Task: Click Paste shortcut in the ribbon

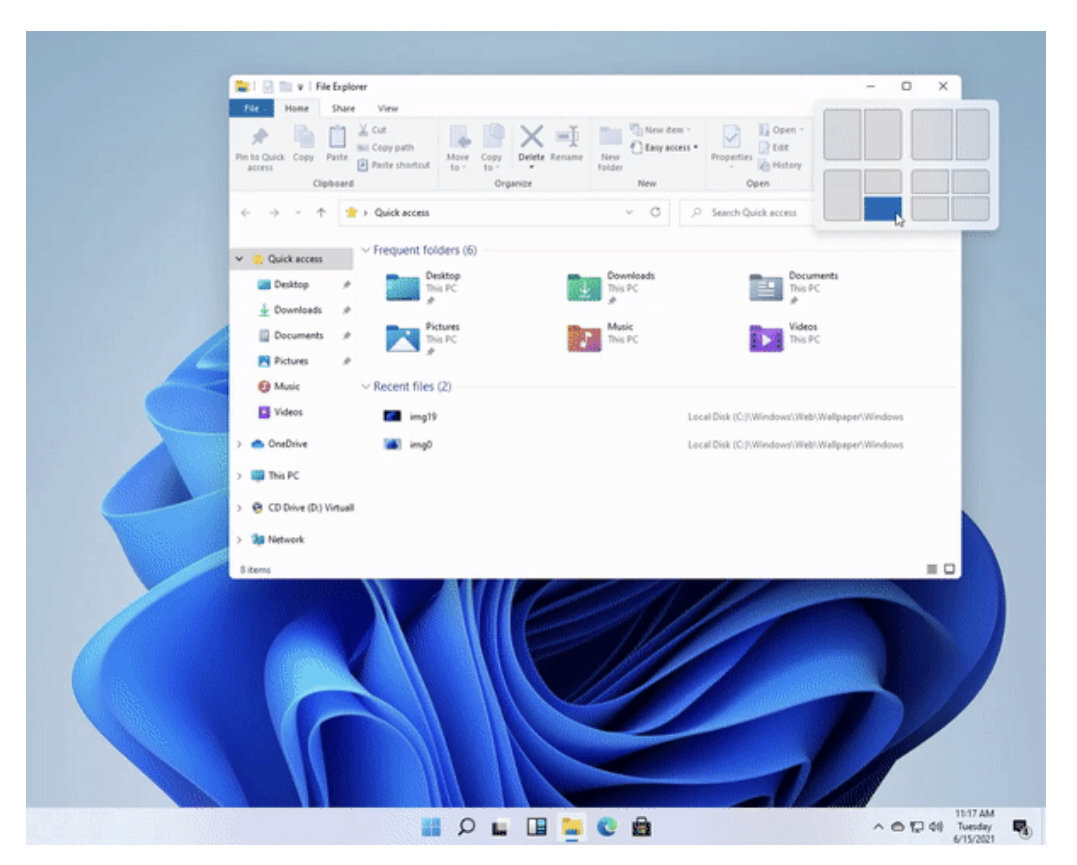Action: [x=394, y=165]
